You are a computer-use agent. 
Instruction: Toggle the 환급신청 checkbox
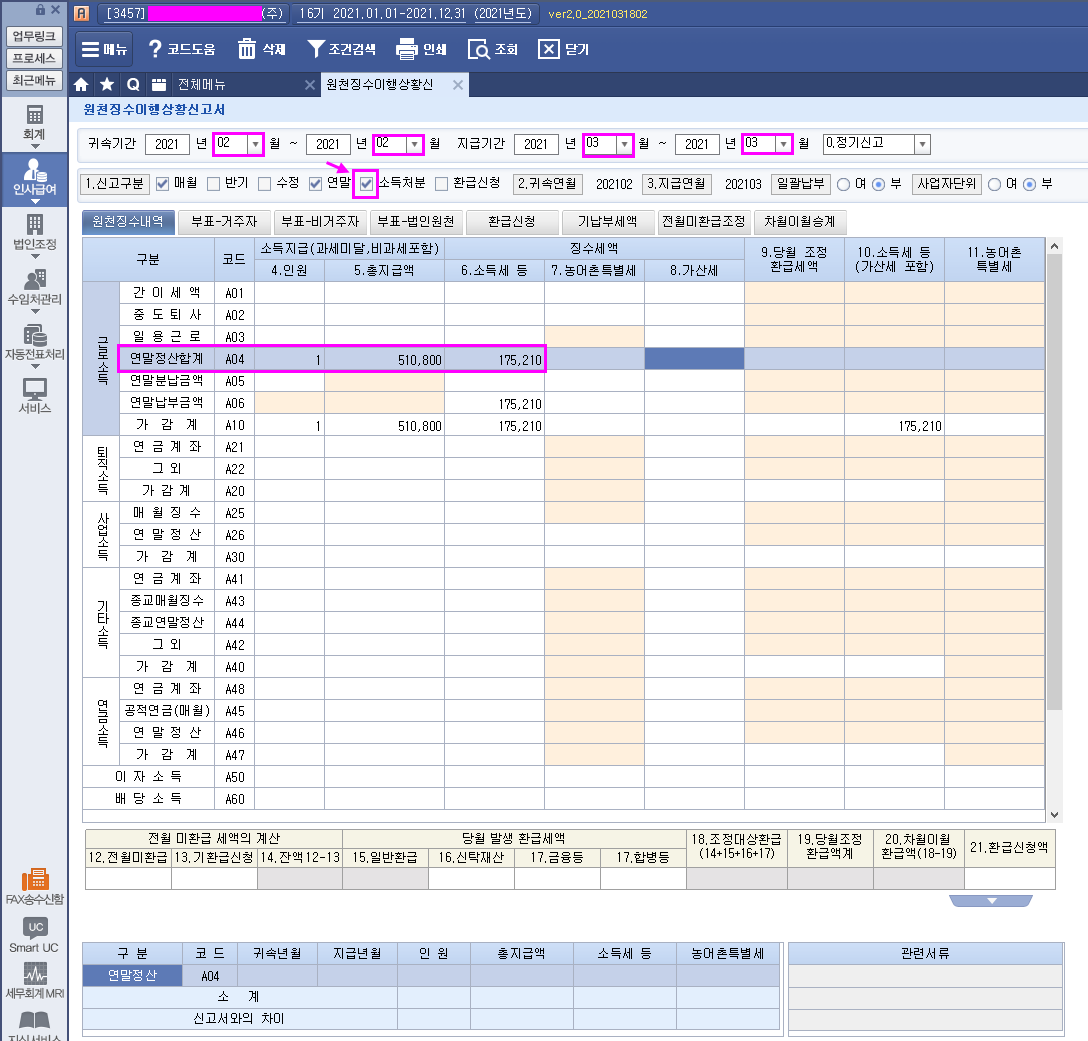(x=441, y=184)
